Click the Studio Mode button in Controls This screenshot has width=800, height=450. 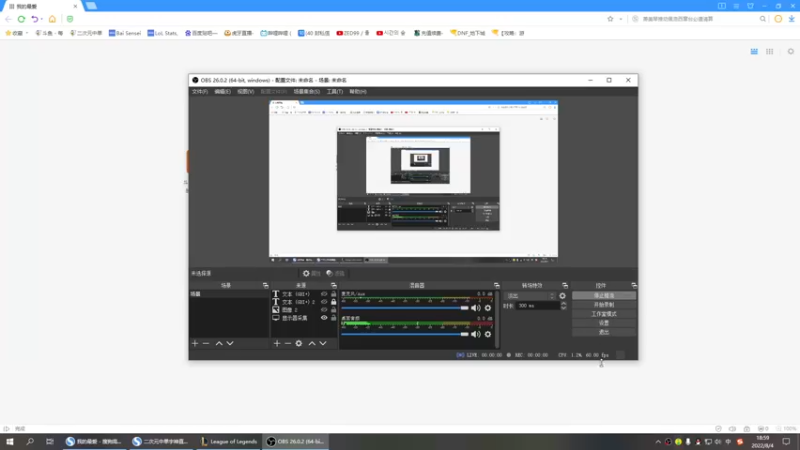[x=604, y=314]
